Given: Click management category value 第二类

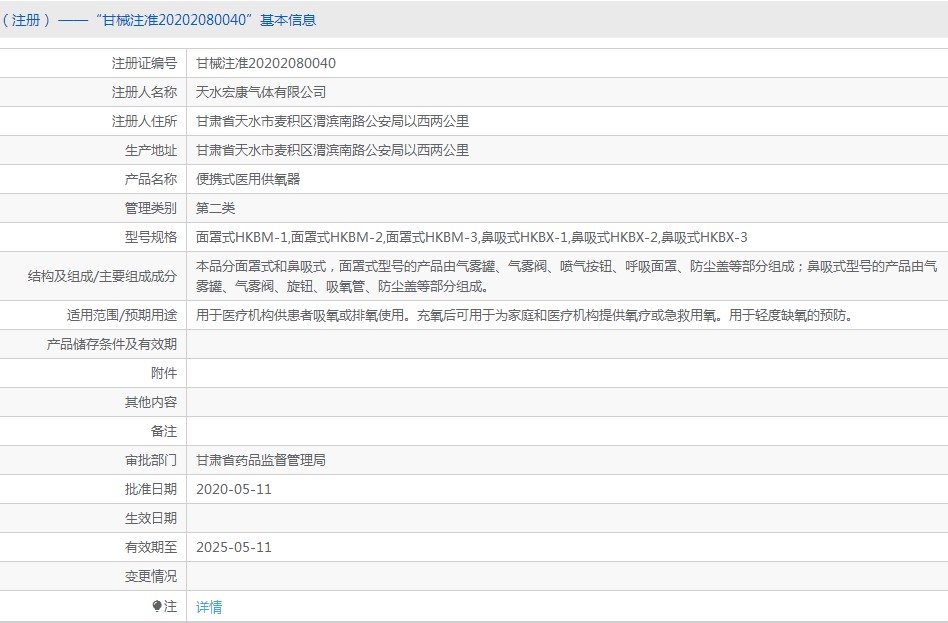Looking at the screenshot, I should click(x=215, y=208).
